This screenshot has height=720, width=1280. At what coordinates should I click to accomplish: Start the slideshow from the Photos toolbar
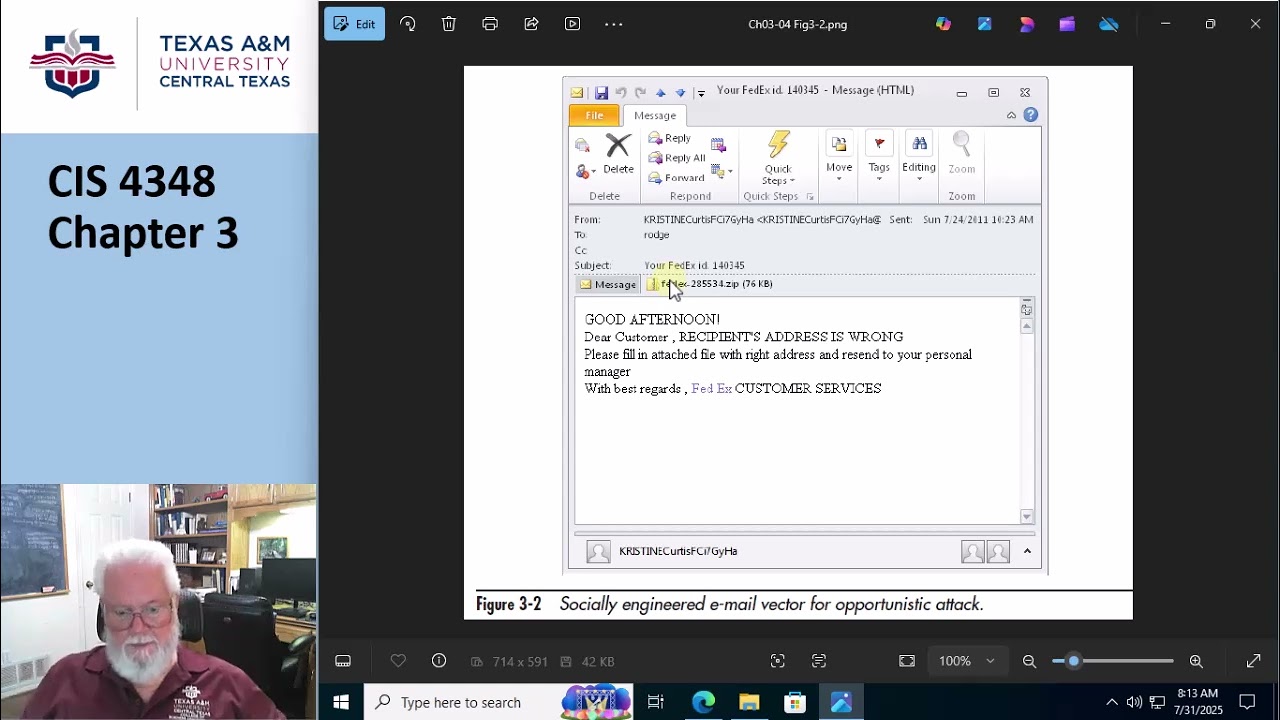coord(572,24)
